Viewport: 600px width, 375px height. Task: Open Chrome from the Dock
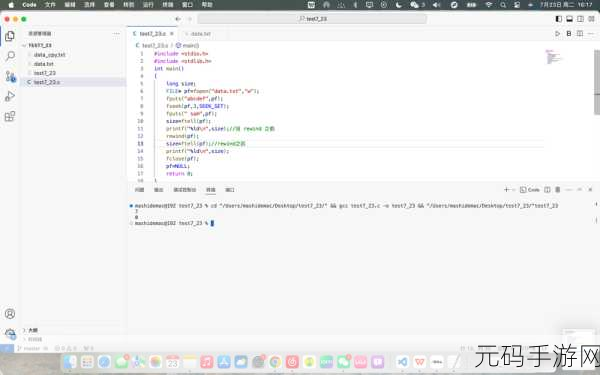tap(275, 361)
